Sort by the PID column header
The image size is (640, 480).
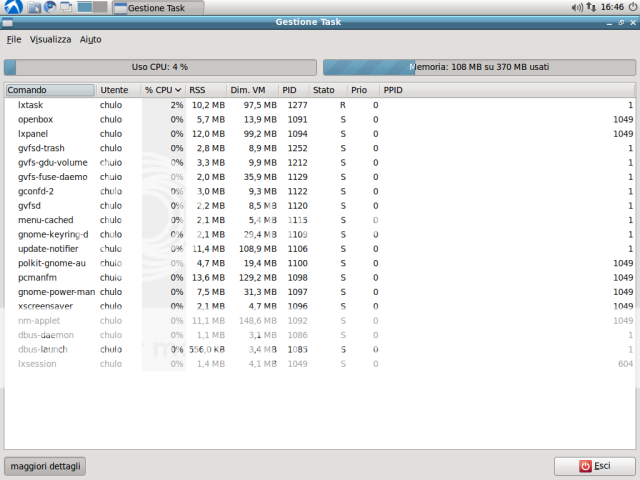click(294, 90)
